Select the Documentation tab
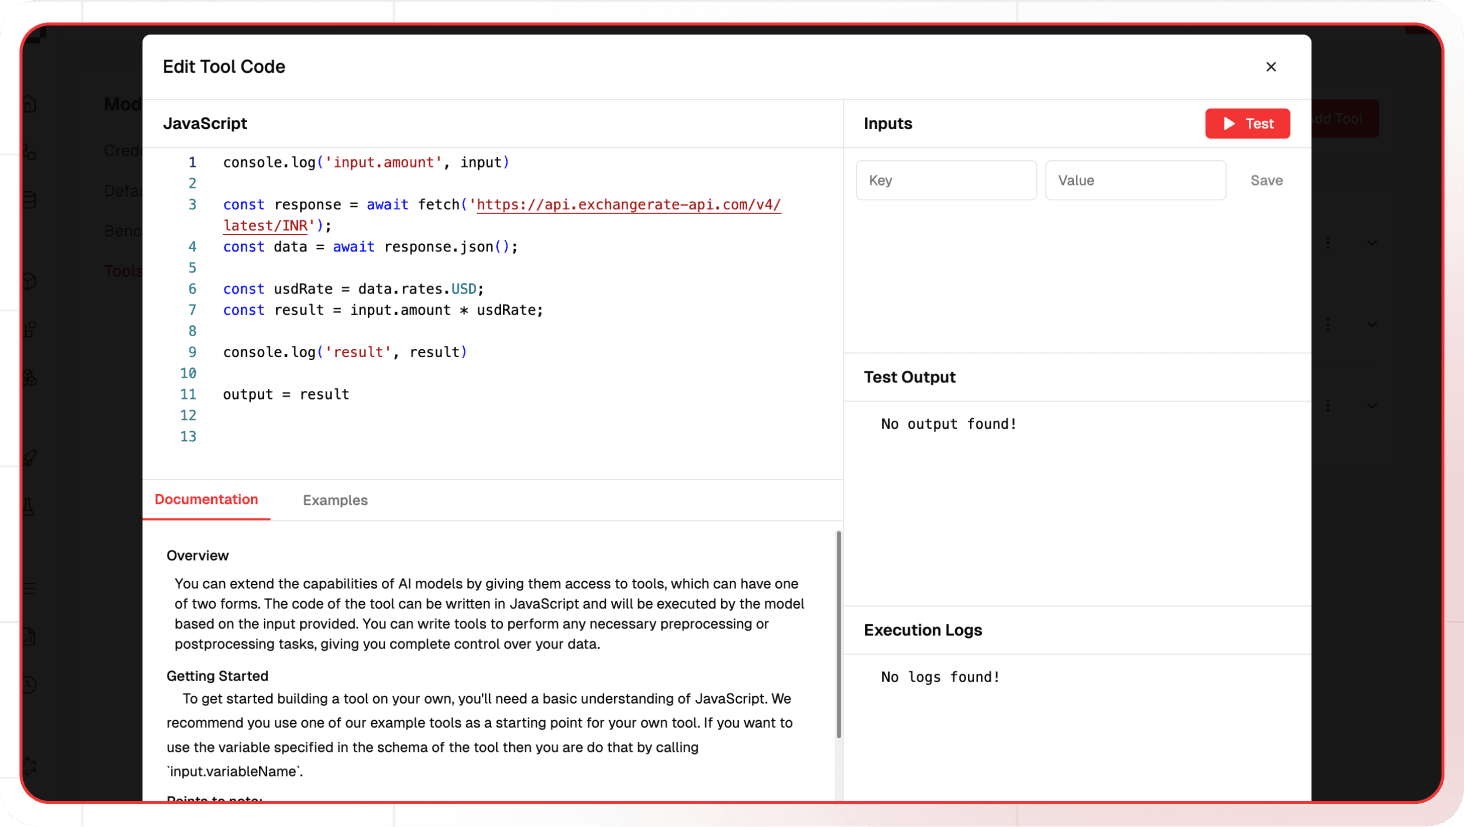 click(x=206, y=499)
